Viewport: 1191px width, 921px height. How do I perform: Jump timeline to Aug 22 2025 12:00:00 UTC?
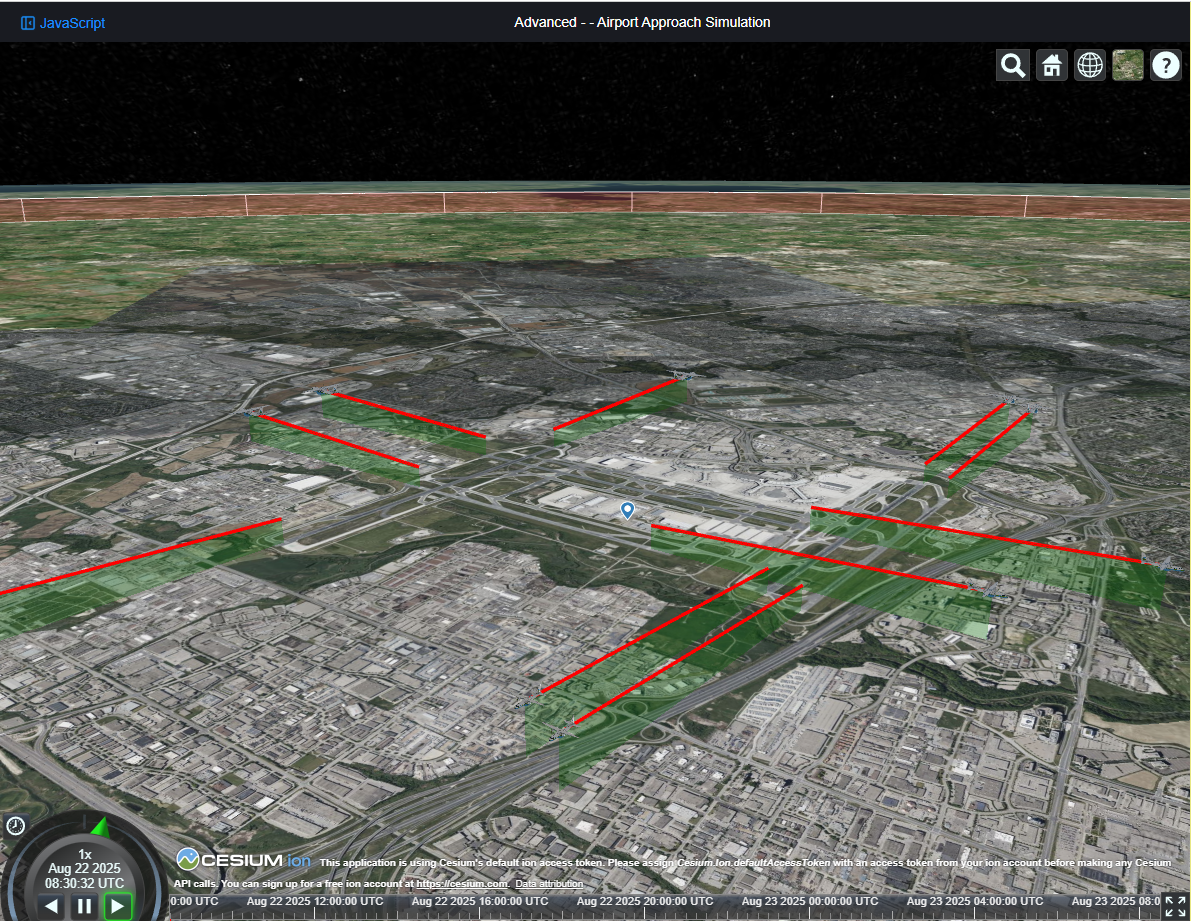click(x=314, y=901)
